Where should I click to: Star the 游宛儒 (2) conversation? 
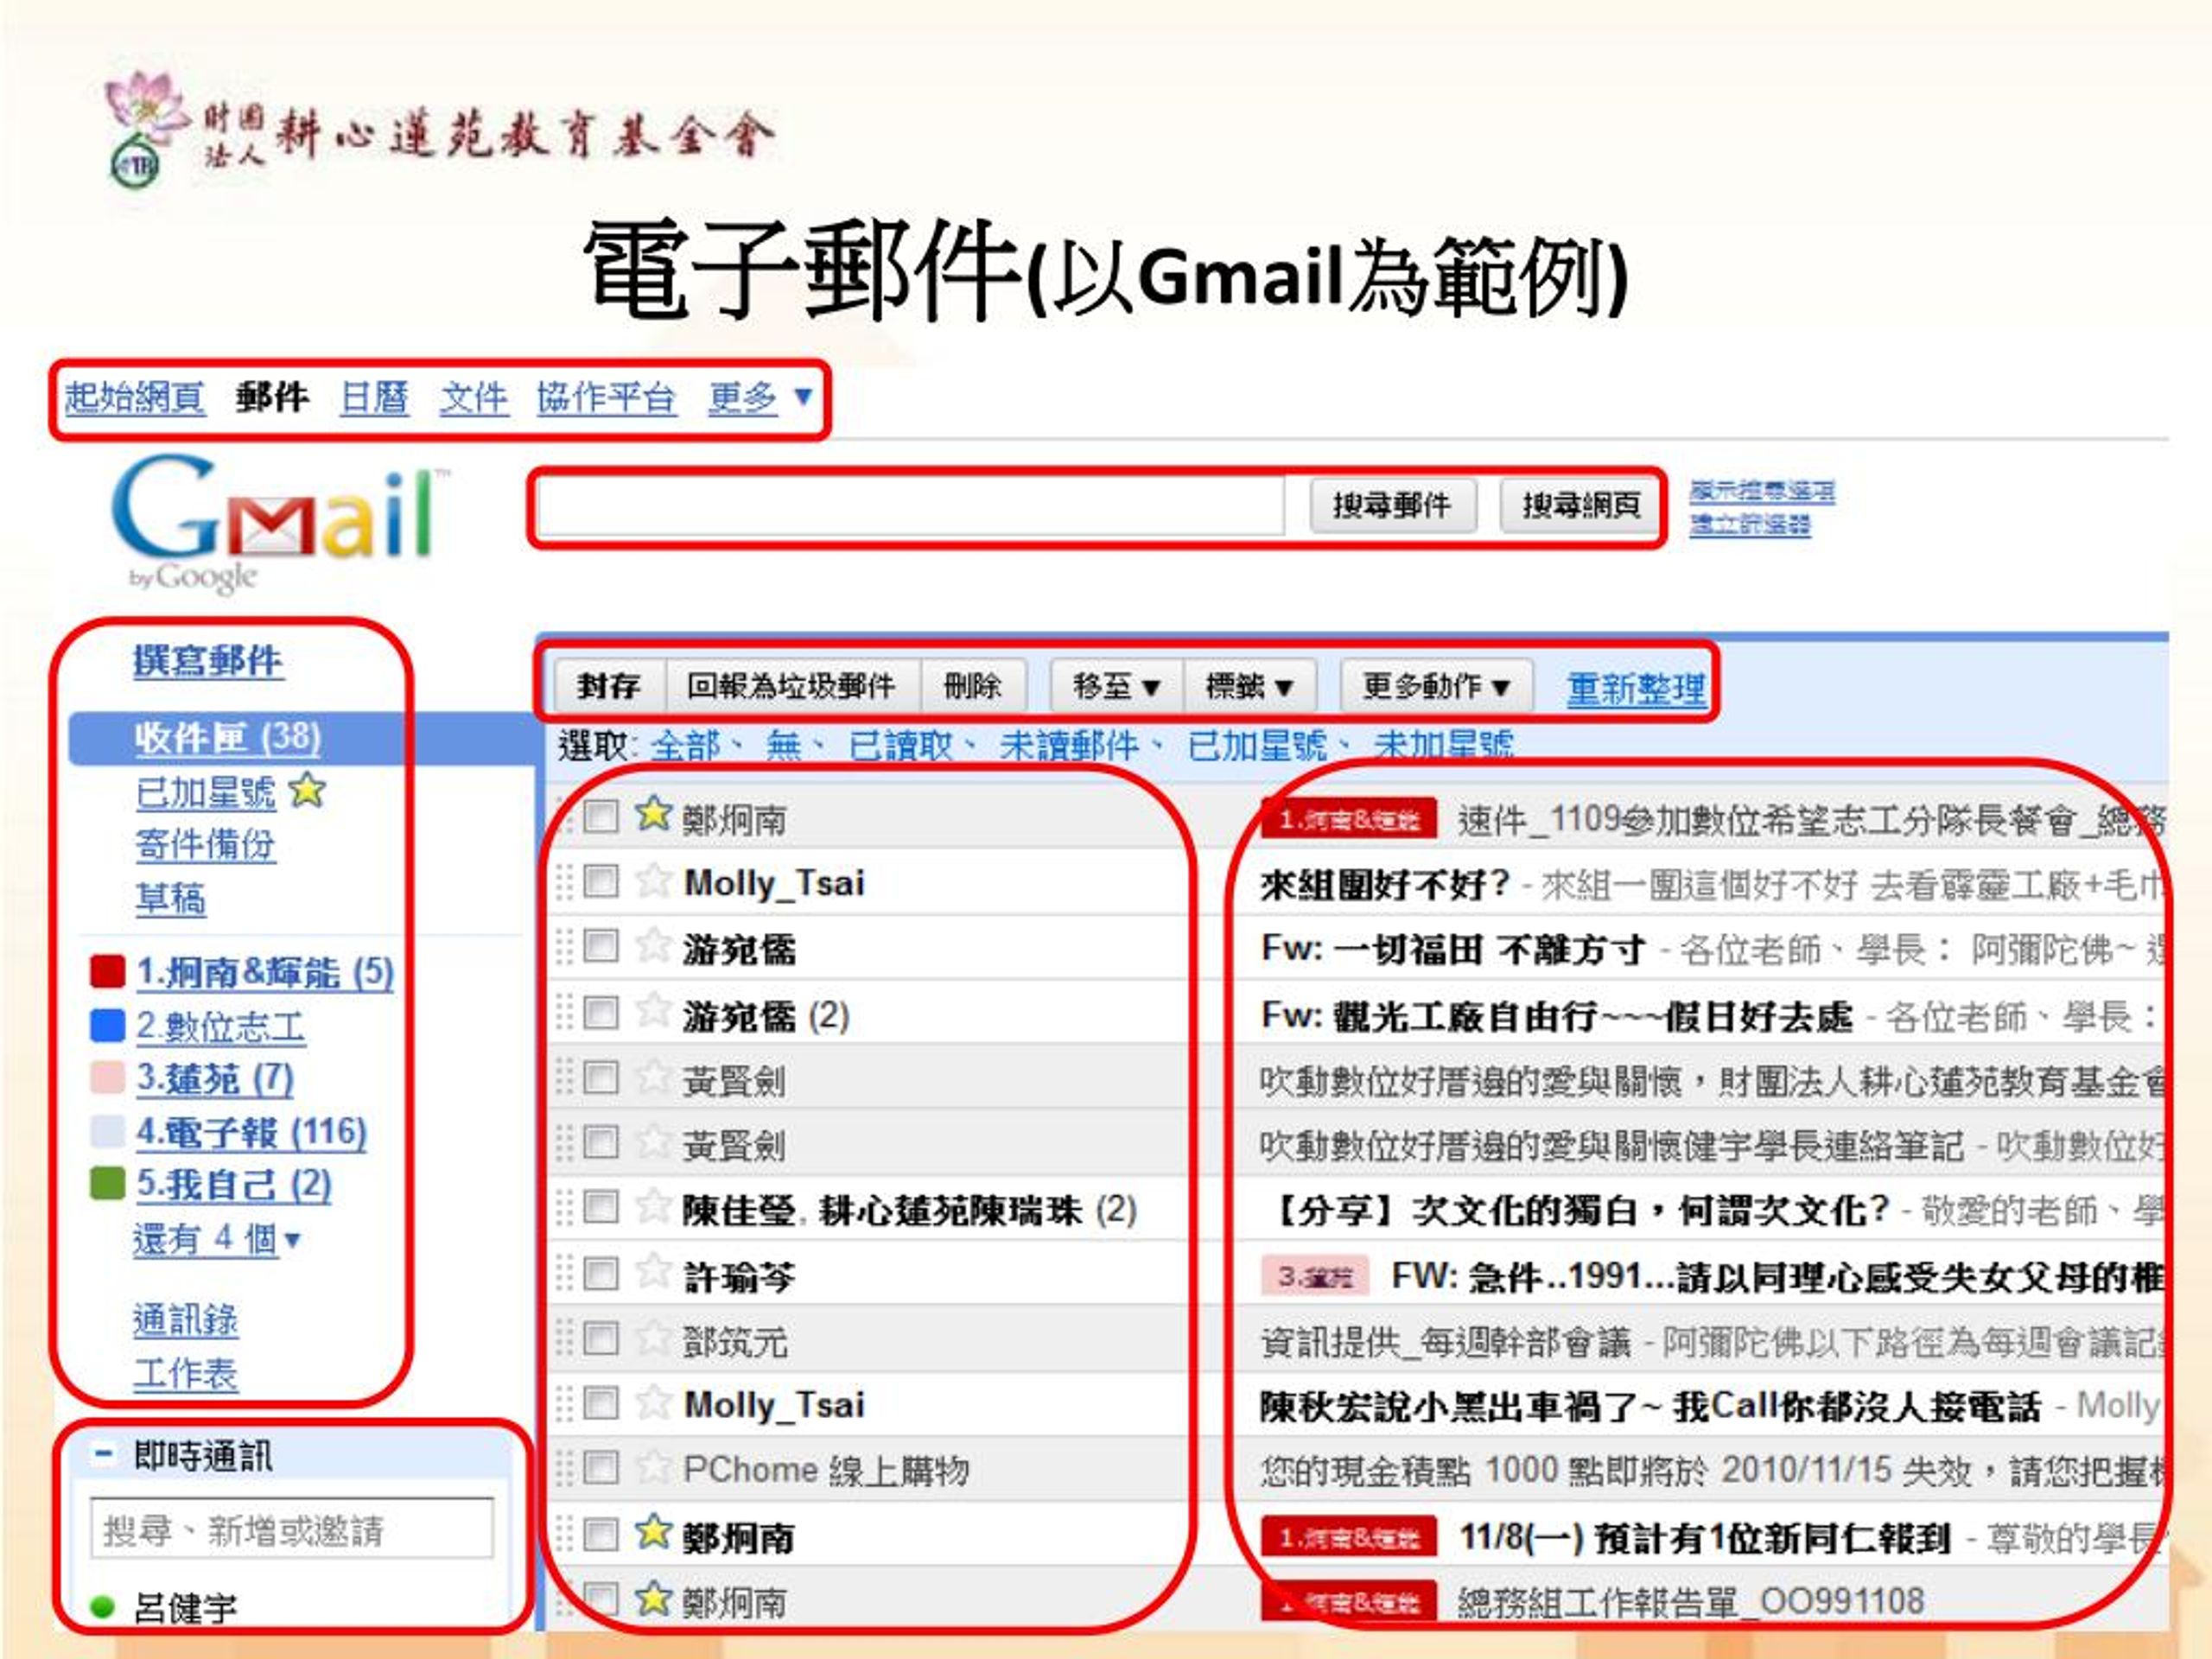(653, 1011)
